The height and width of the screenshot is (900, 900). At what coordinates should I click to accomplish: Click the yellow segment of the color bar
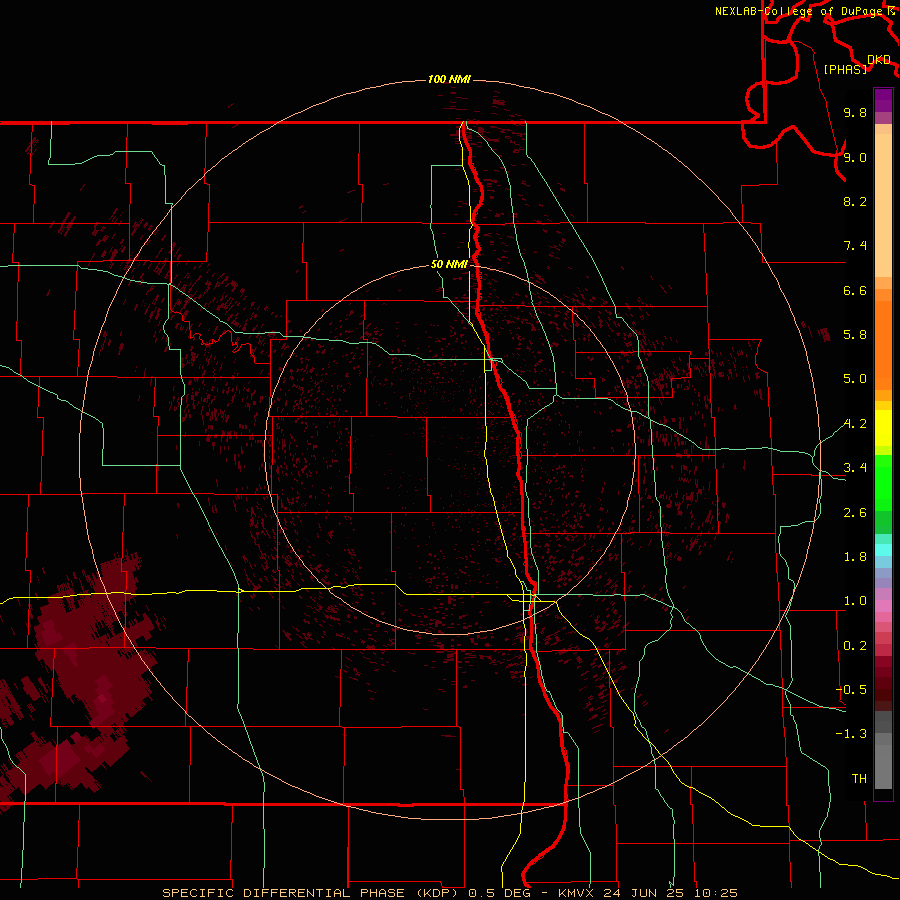[883, 428]
